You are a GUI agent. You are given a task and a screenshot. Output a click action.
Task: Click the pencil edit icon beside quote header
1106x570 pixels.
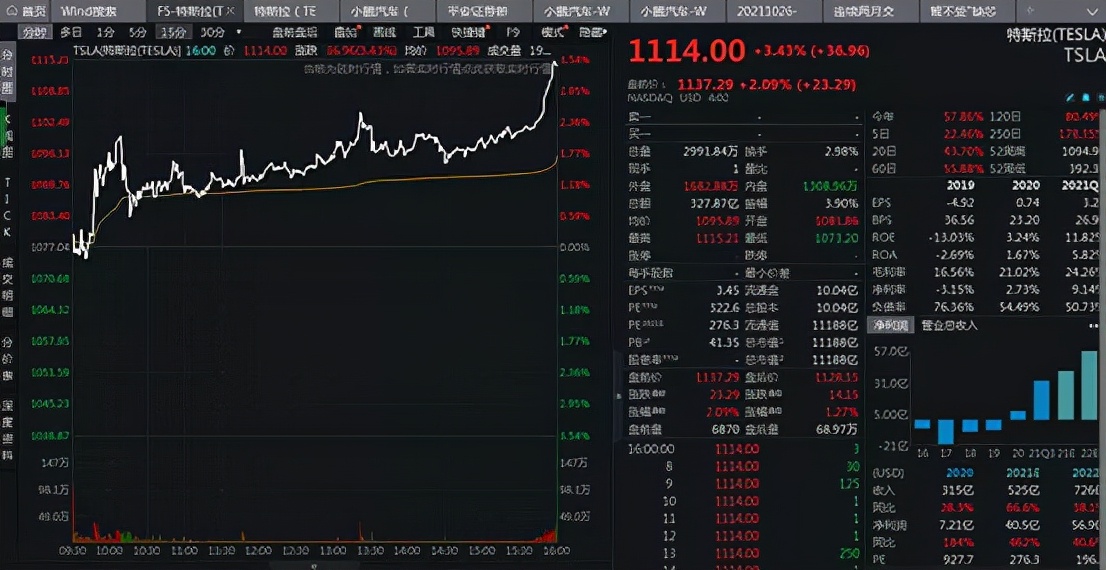coord(1069,98)
